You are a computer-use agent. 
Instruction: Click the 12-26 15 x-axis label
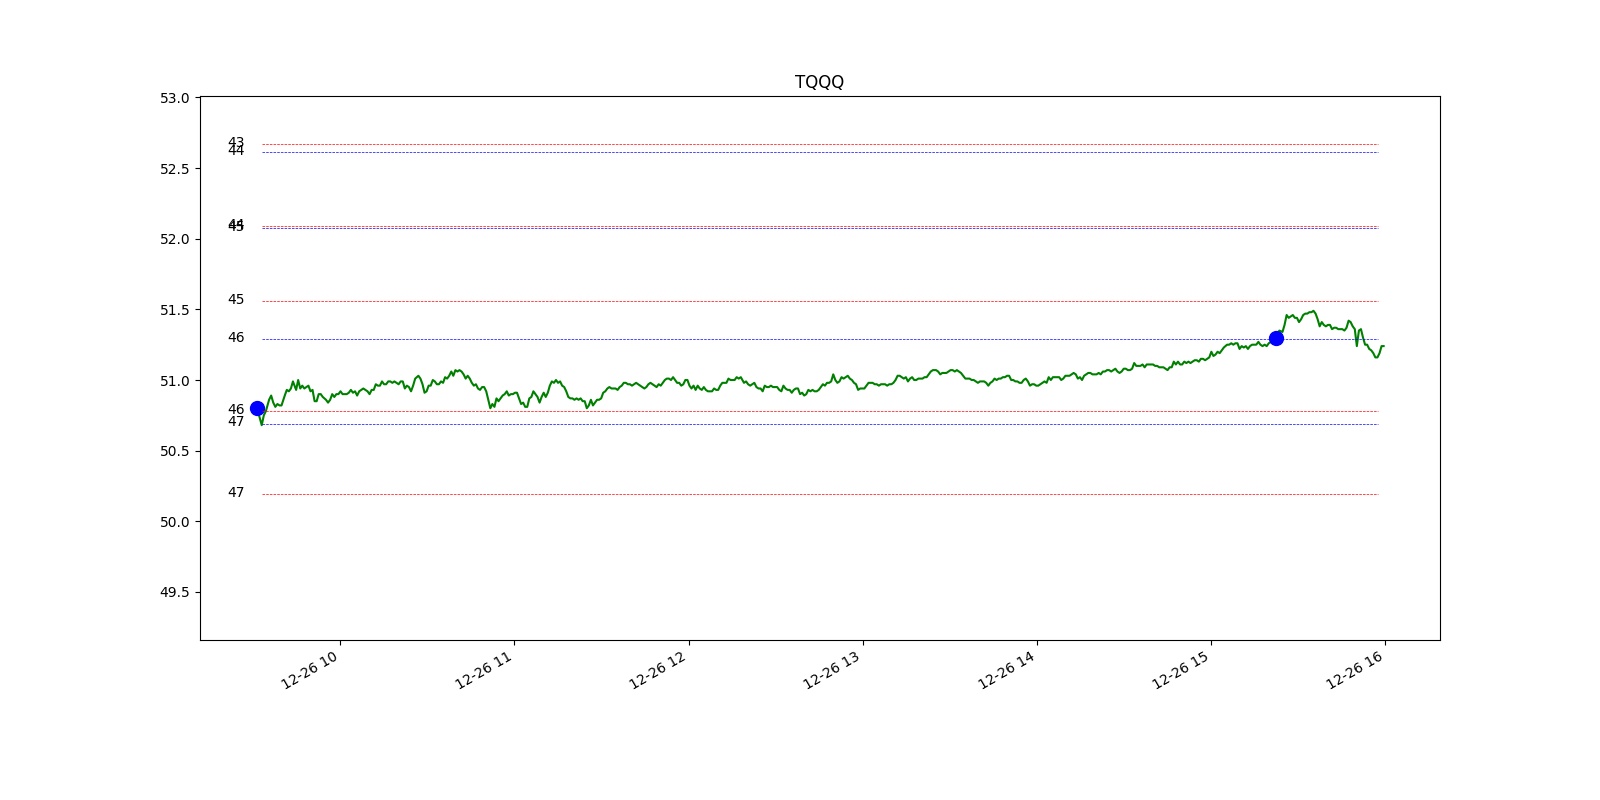coord(1180,669)
